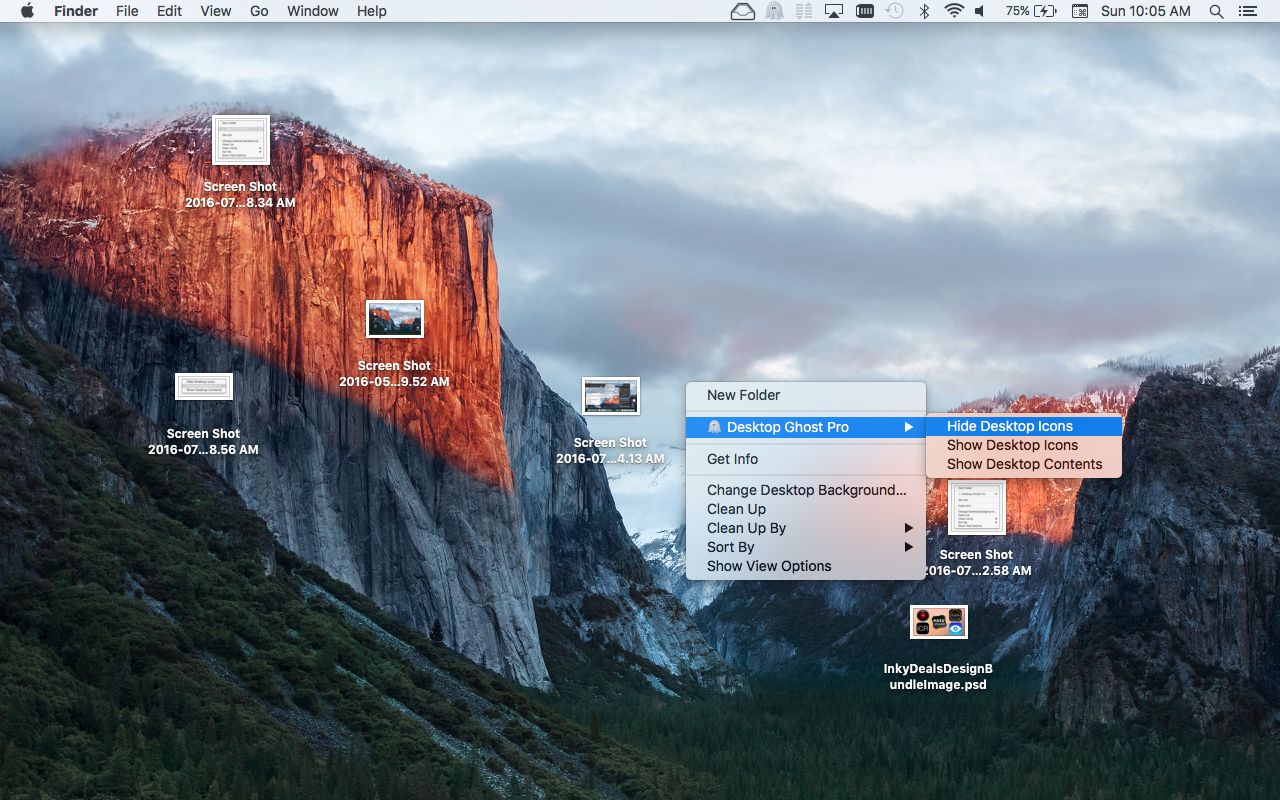
Task: Choose New Folder from context menu
Action: (x=805, y=395)
